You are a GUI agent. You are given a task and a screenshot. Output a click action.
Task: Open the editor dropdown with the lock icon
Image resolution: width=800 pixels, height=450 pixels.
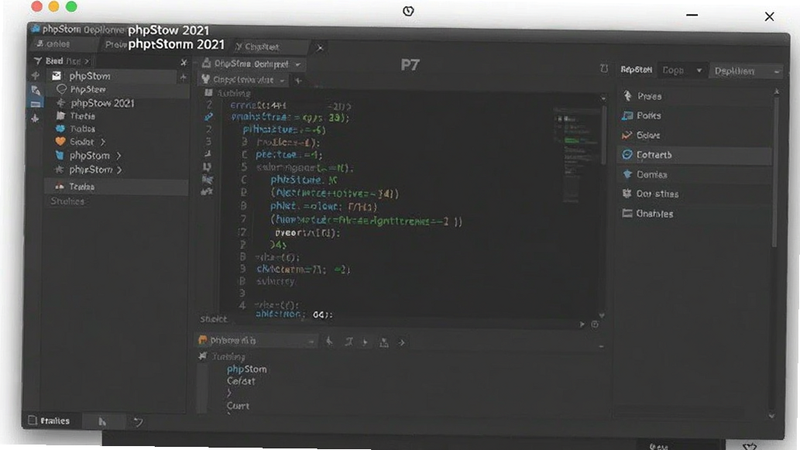pos(251,64)
